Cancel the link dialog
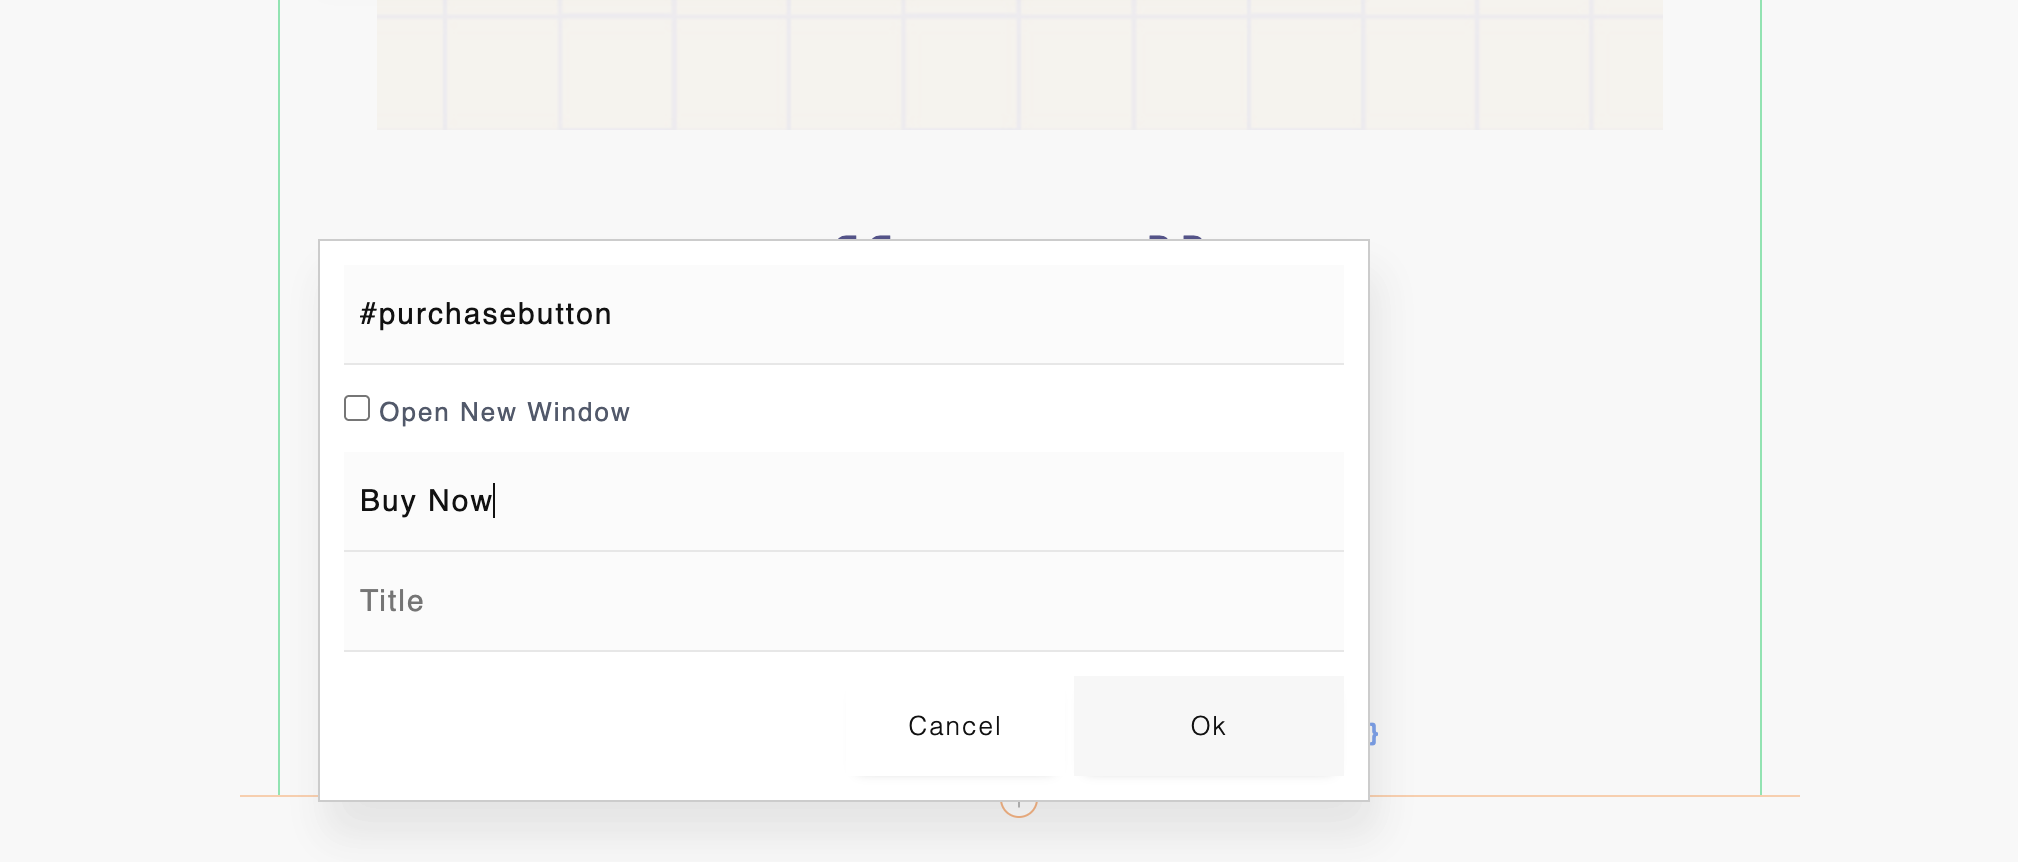The image size is (2018, 862). tap(954, 726)
